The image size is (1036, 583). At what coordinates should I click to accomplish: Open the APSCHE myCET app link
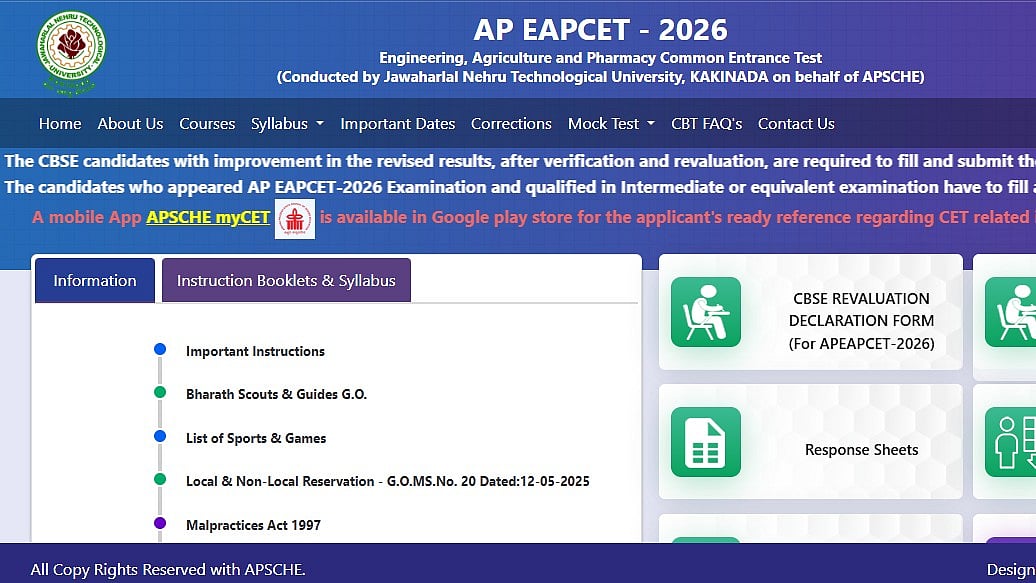point(208,217)
